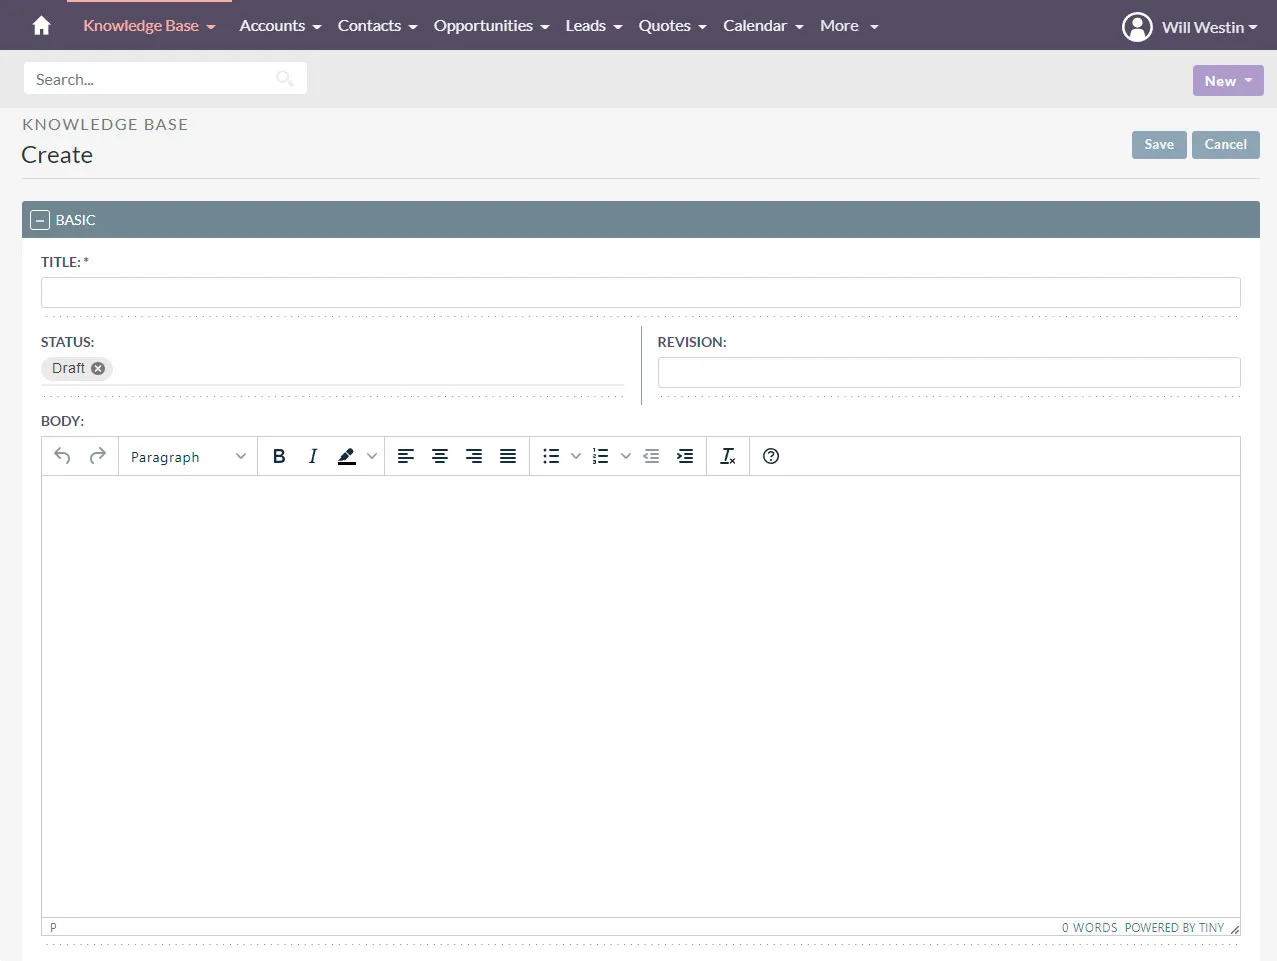Click the Status selection field
The image size is (1277, 961).
point(332,369)
